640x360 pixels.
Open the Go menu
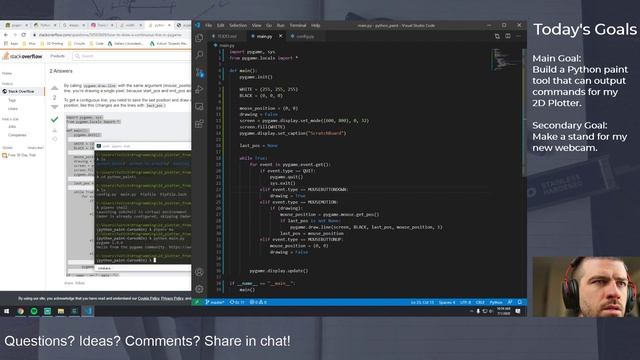[x=269, y=25]
